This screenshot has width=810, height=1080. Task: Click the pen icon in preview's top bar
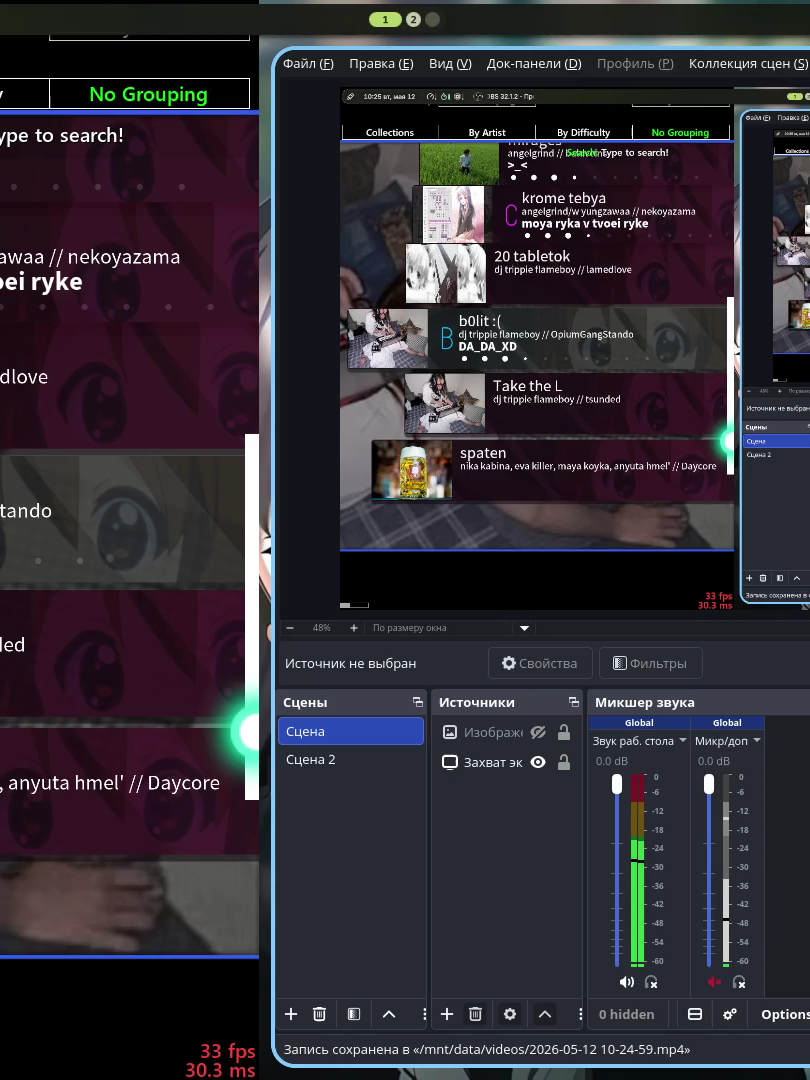[350, 96]
